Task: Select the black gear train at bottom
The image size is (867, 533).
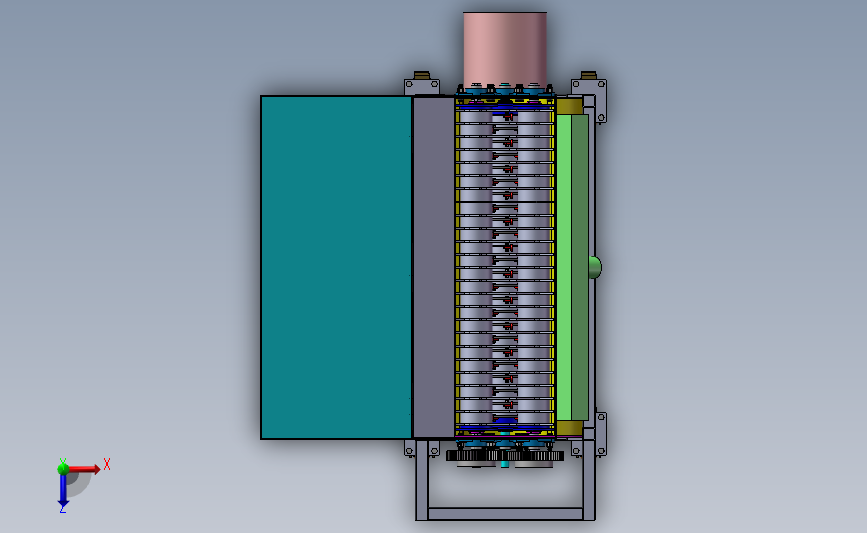Action: (x=505, y=456)
